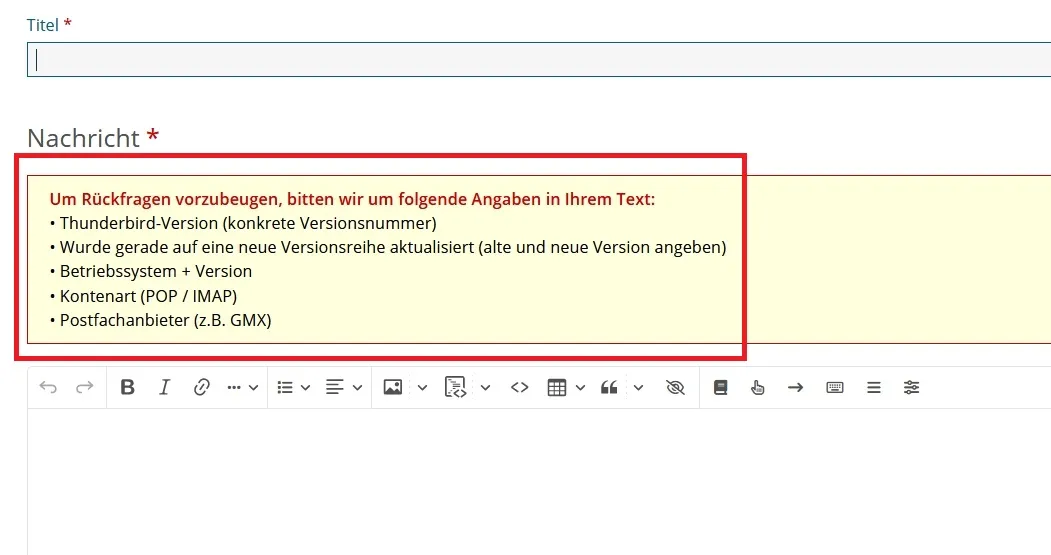This screenshot has width=1051, height=555.
Task: Apply inline code formatting
Action: (x=519, y=387)
